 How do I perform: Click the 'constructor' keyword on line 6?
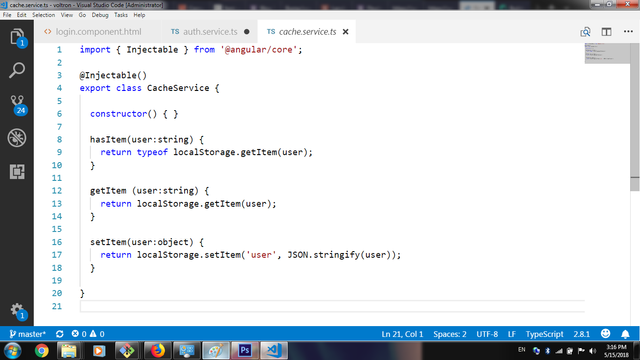pyautogui.click(x=118, y=114)
